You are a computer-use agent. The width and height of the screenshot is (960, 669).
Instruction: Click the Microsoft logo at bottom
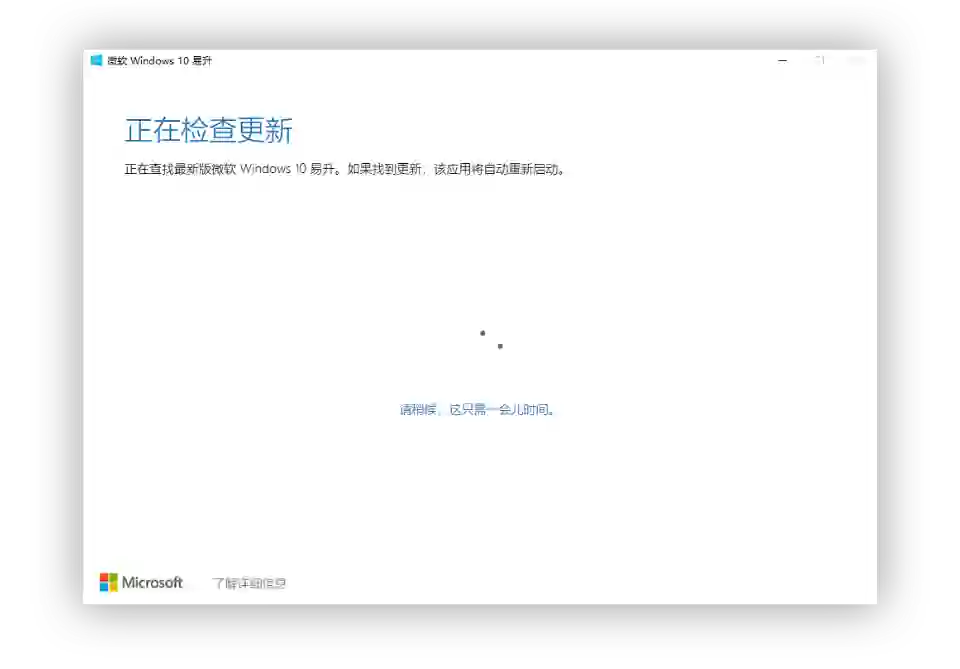point(141,582)
